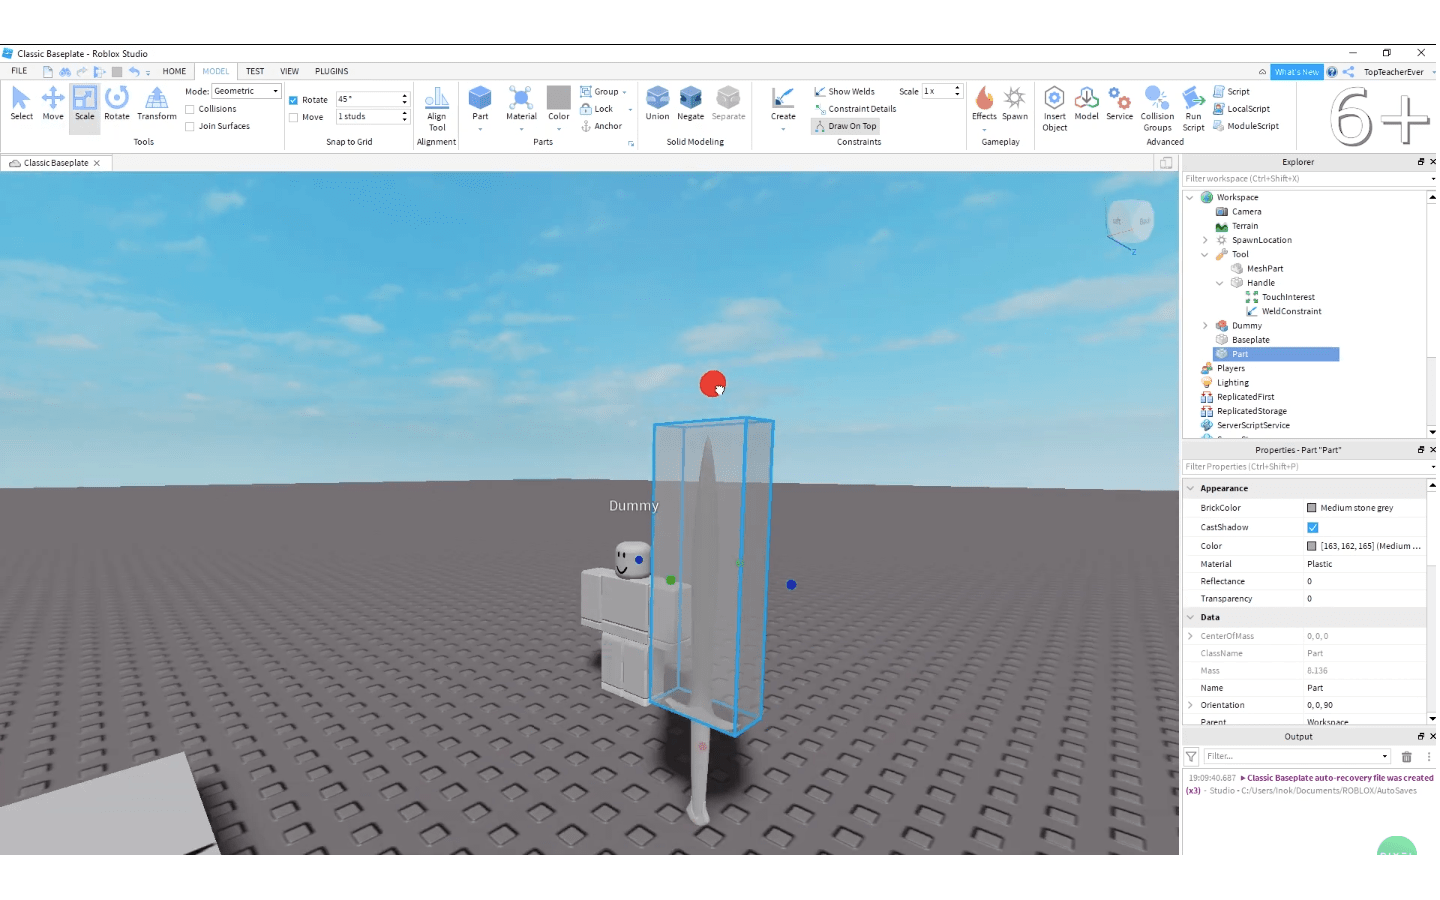Collapse the Tool node

(1204, 254)
